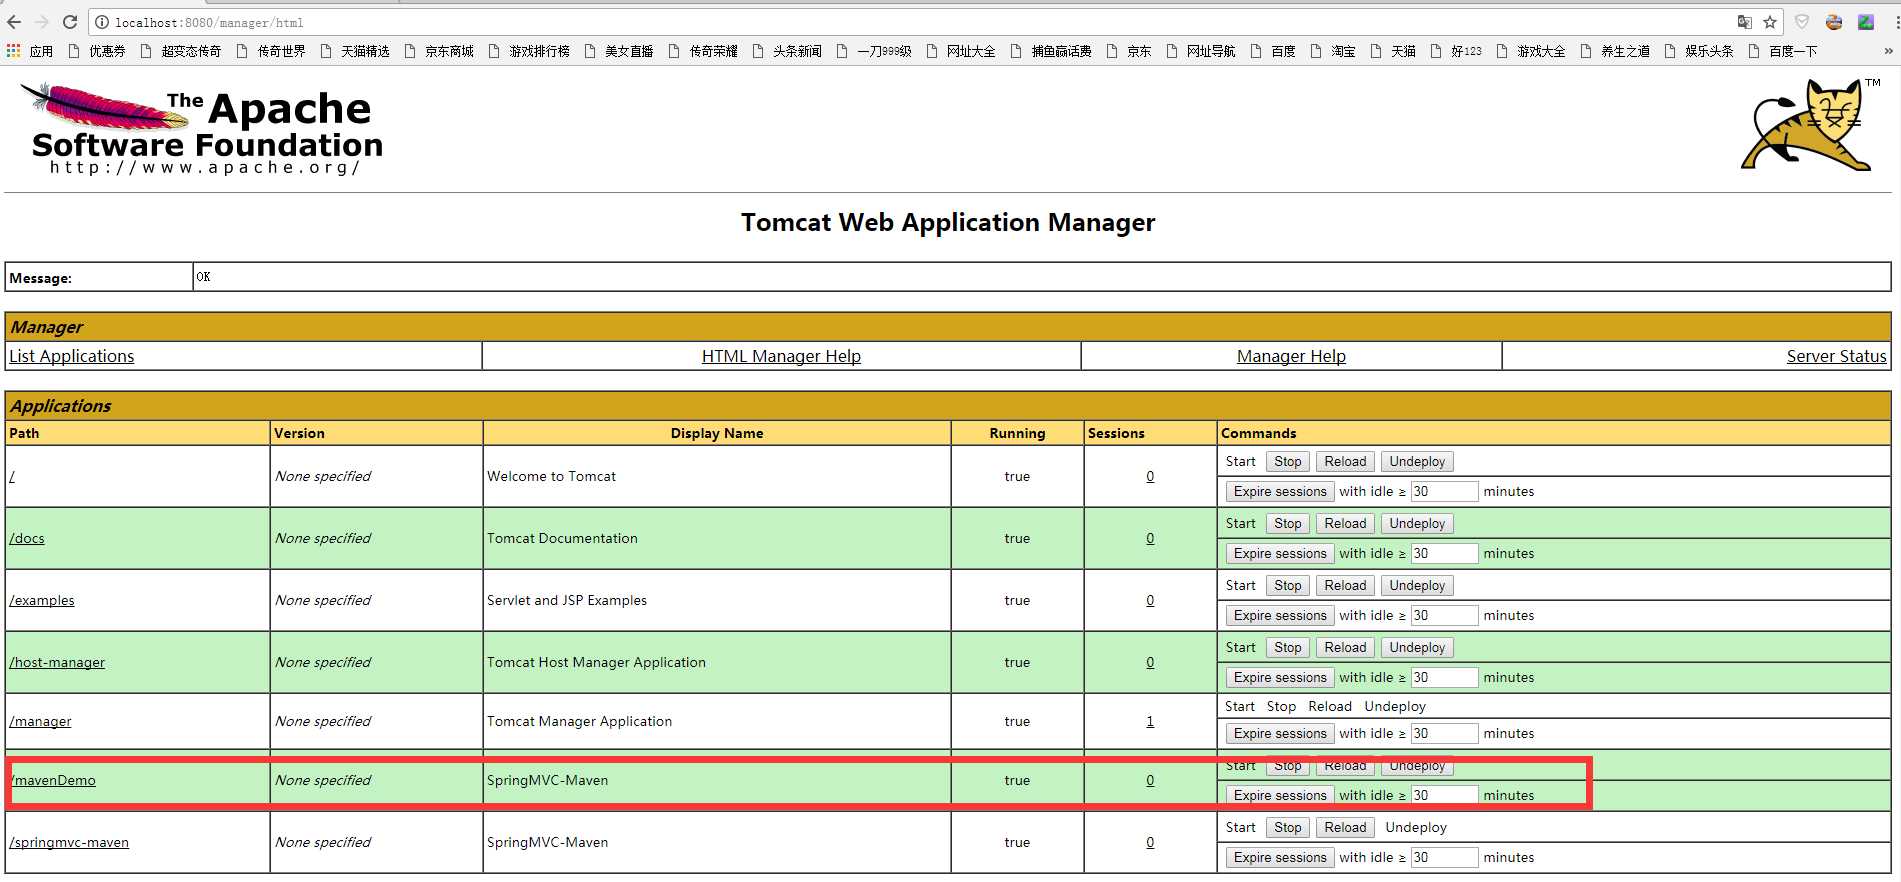
Task: Open the 传奇世界 bookmark
Action: pos(271,51)
